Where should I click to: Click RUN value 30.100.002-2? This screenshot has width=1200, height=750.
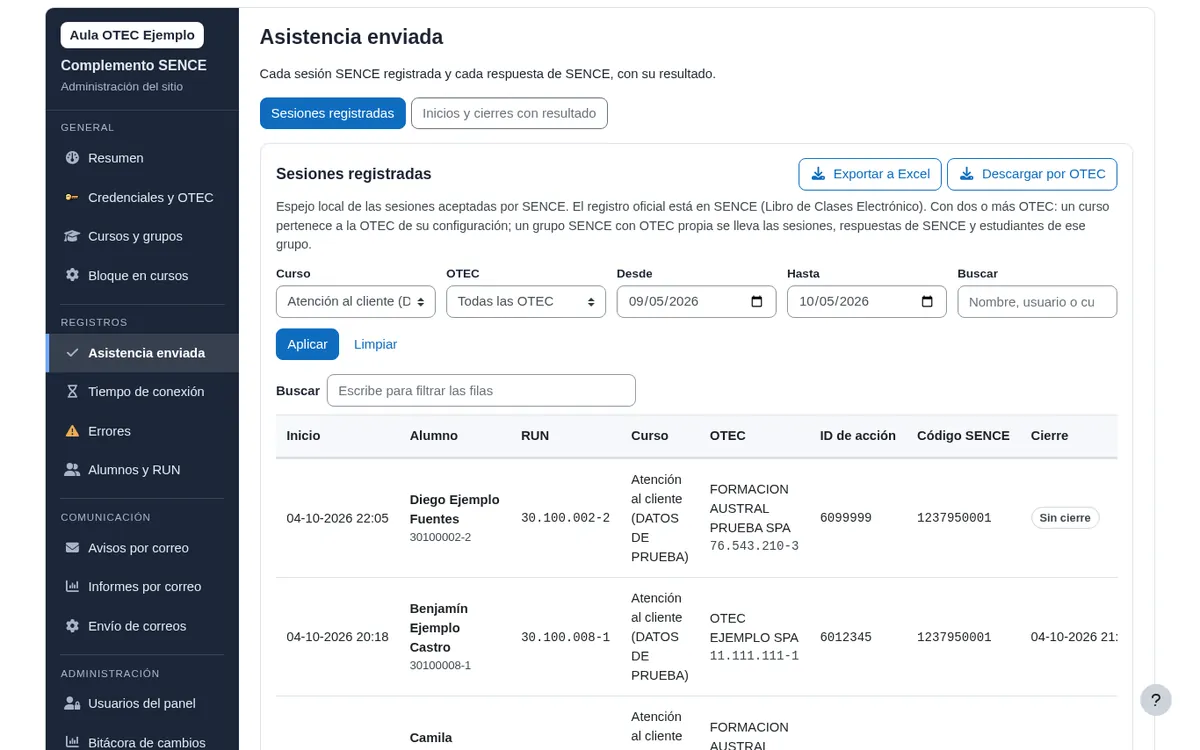[565, 518]
